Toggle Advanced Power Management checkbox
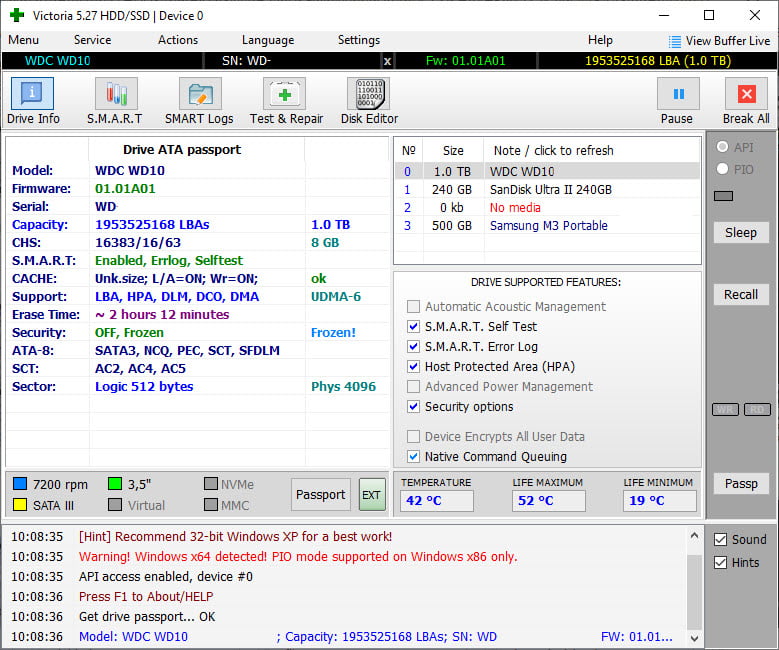Viewport: 779px width, 650px height. point(413,387)
